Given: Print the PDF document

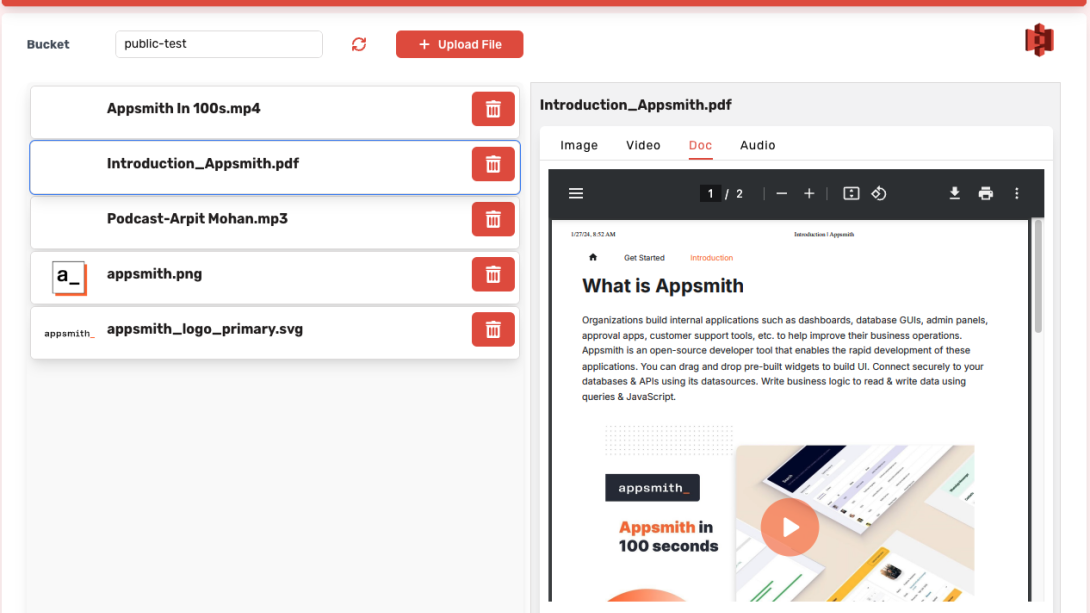Looking at the screenshot, I should click(x=986, y=193).
